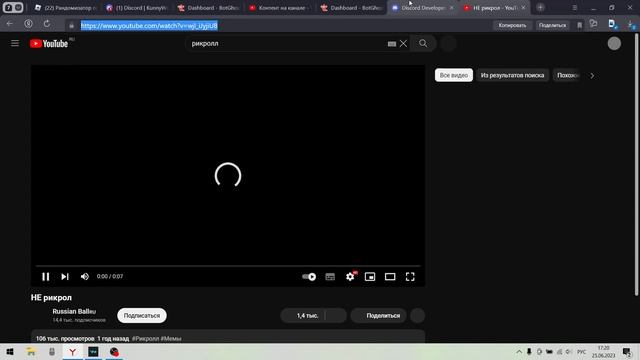This screenshot has height=360, width=640.
Task: Select the Похожие chip
Action: pyautogui.click(x=568, y=76)
